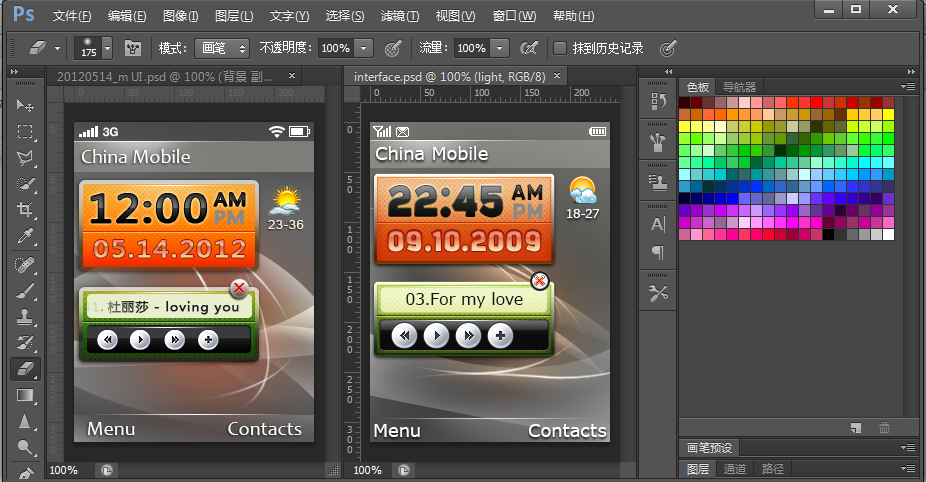Open the File menu
Screen dimensions: 926x482
click(72, 16)
